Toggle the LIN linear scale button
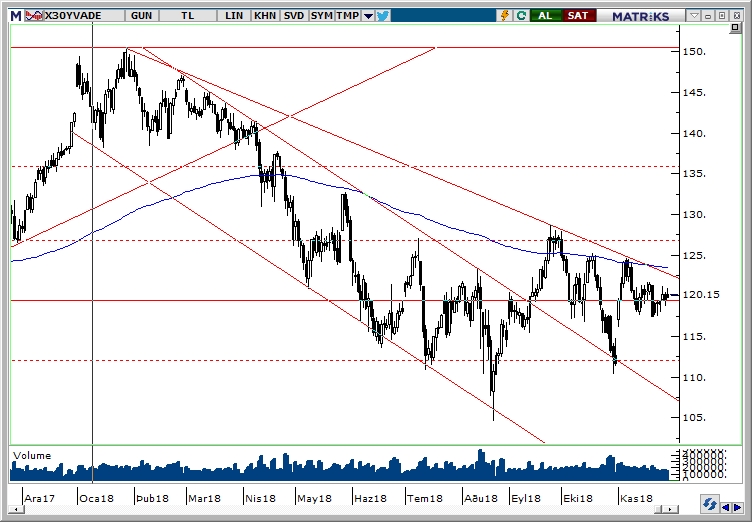The height and width of the screenshot is (522, 752). click(234, 16)
